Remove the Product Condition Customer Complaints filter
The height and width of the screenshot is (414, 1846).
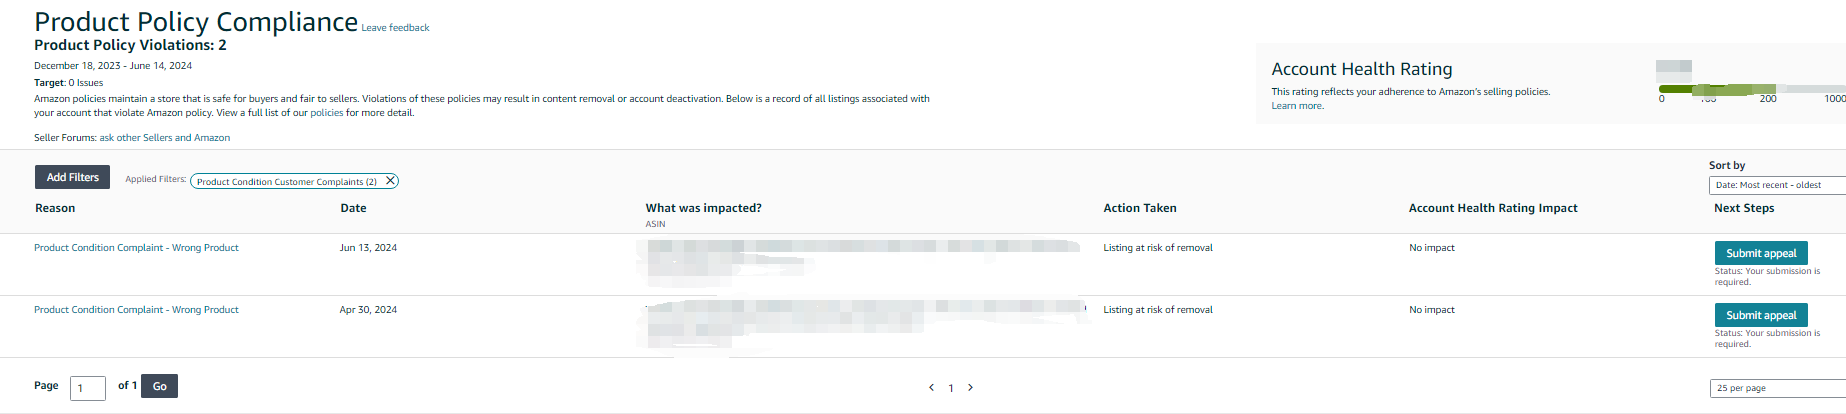coord(391,181)
